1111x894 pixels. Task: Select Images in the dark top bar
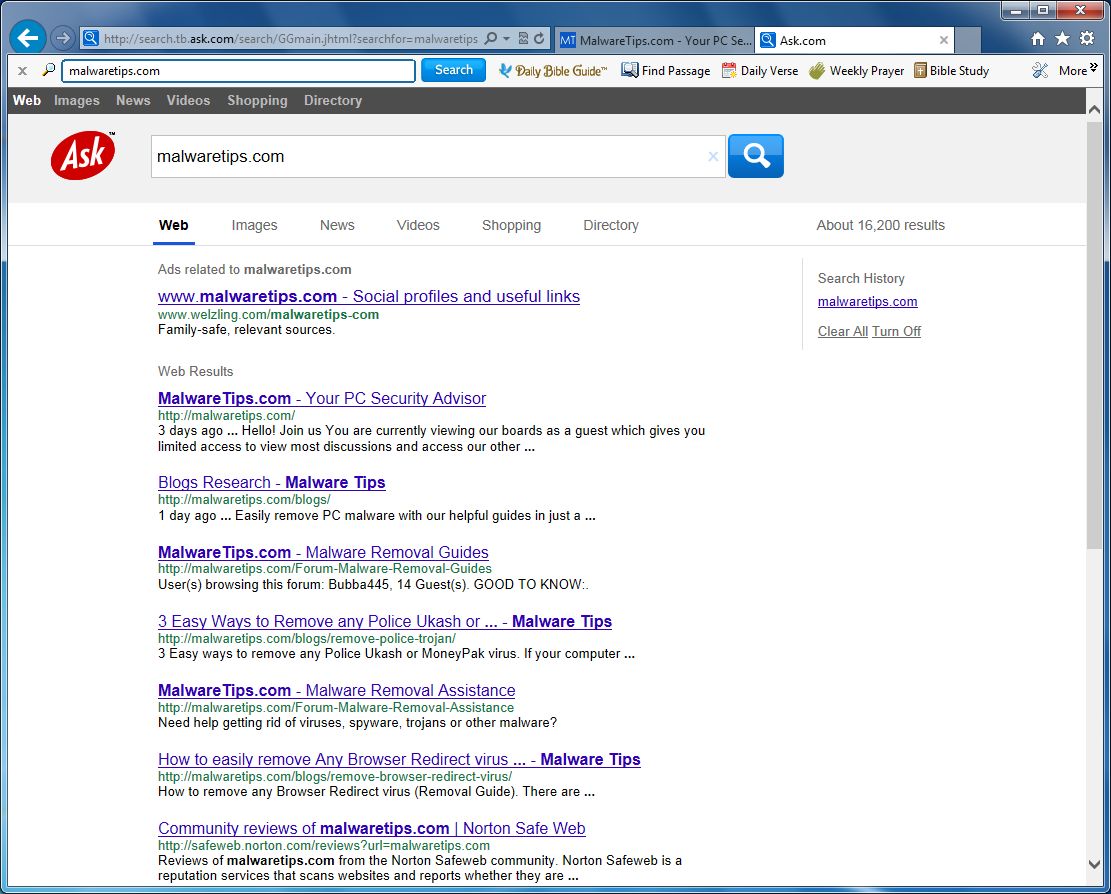[x=77, y=101]
